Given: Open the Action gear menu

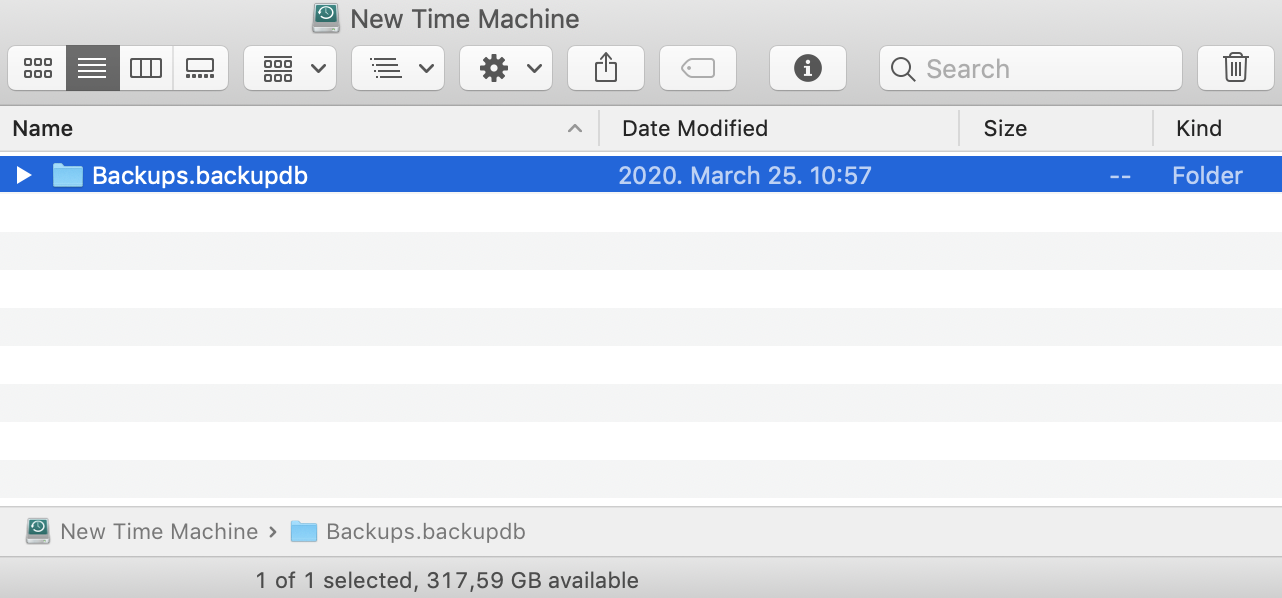Looking at the screenshot, I should click(506, 69).
